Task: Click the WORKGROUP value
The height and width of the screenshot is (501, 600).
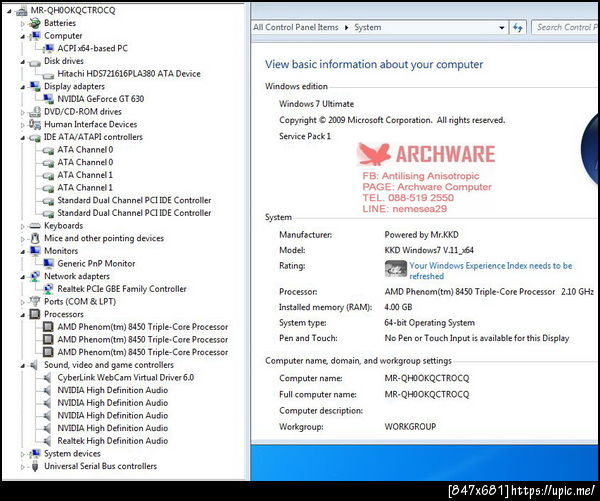Action: pyautogui.click(x=410, y=427)
